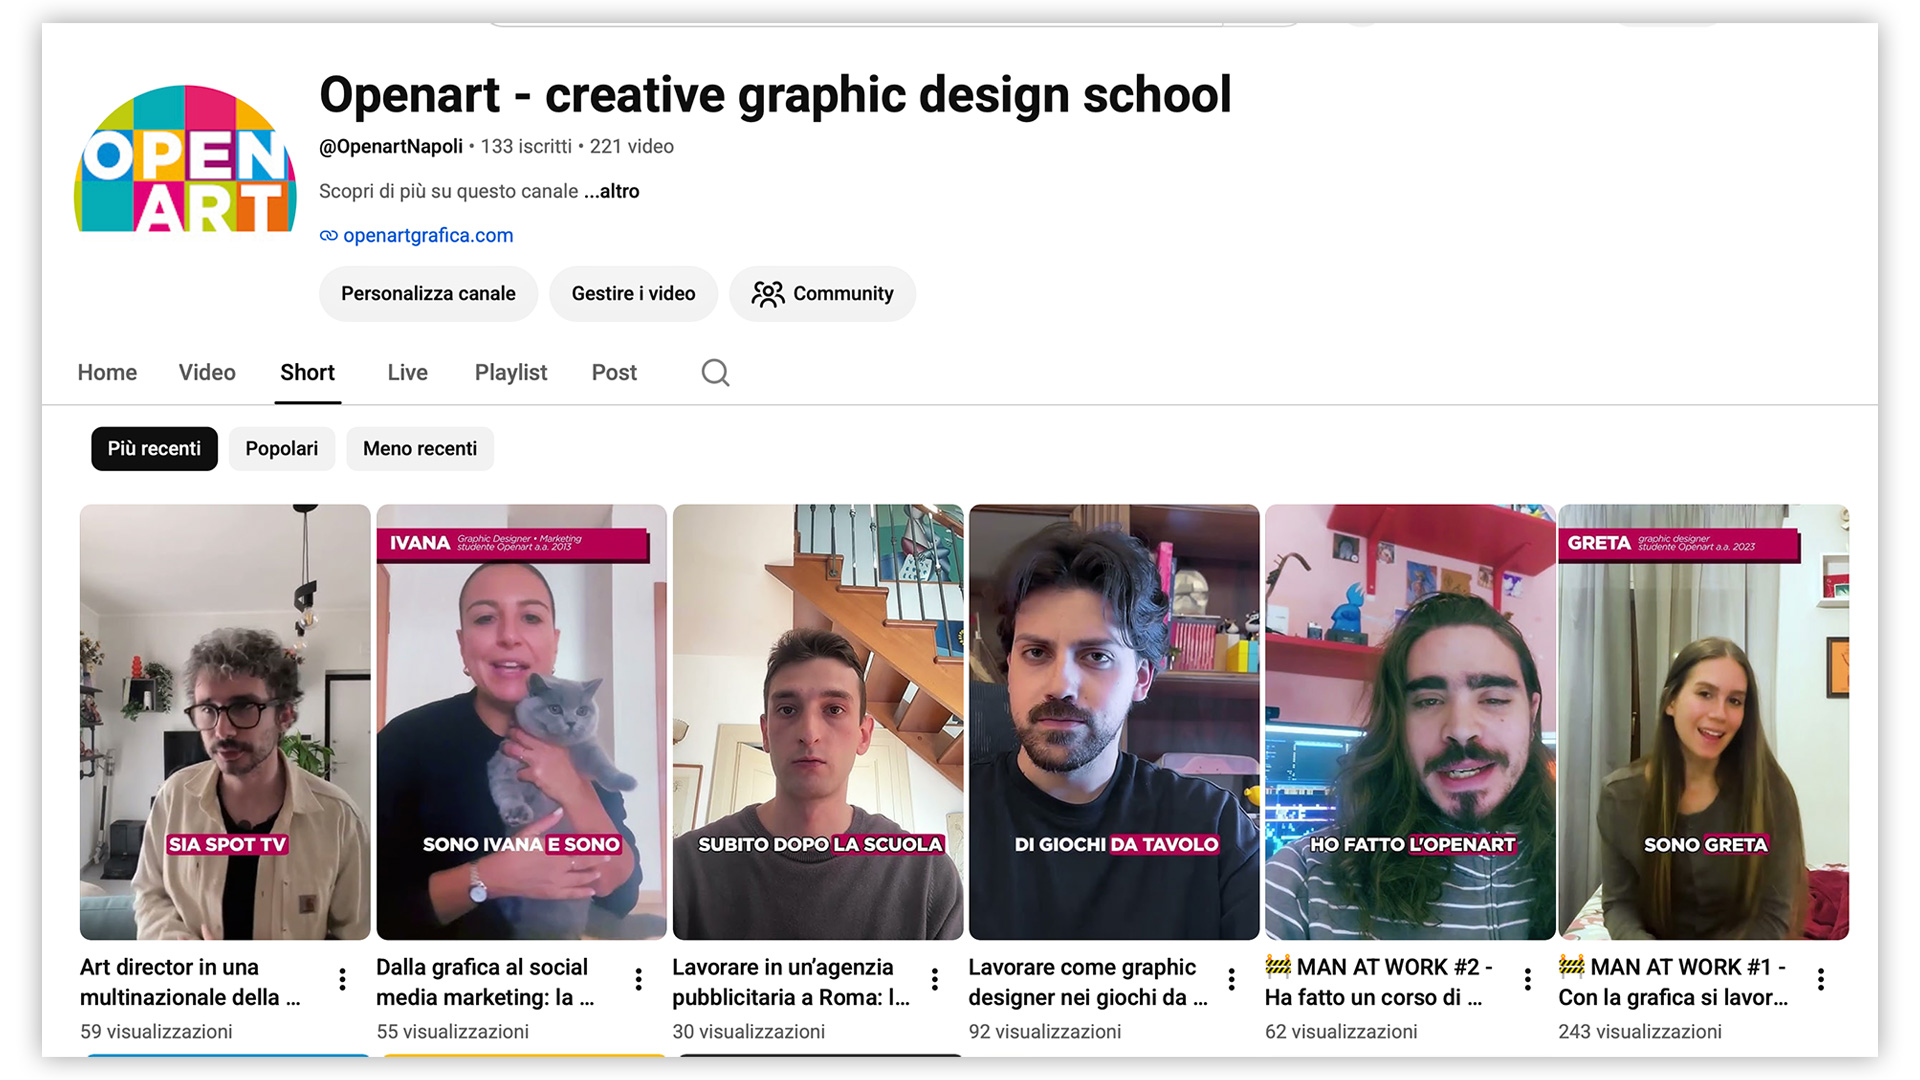Open title 'Dalla grafica al social media marketing'

485,982
